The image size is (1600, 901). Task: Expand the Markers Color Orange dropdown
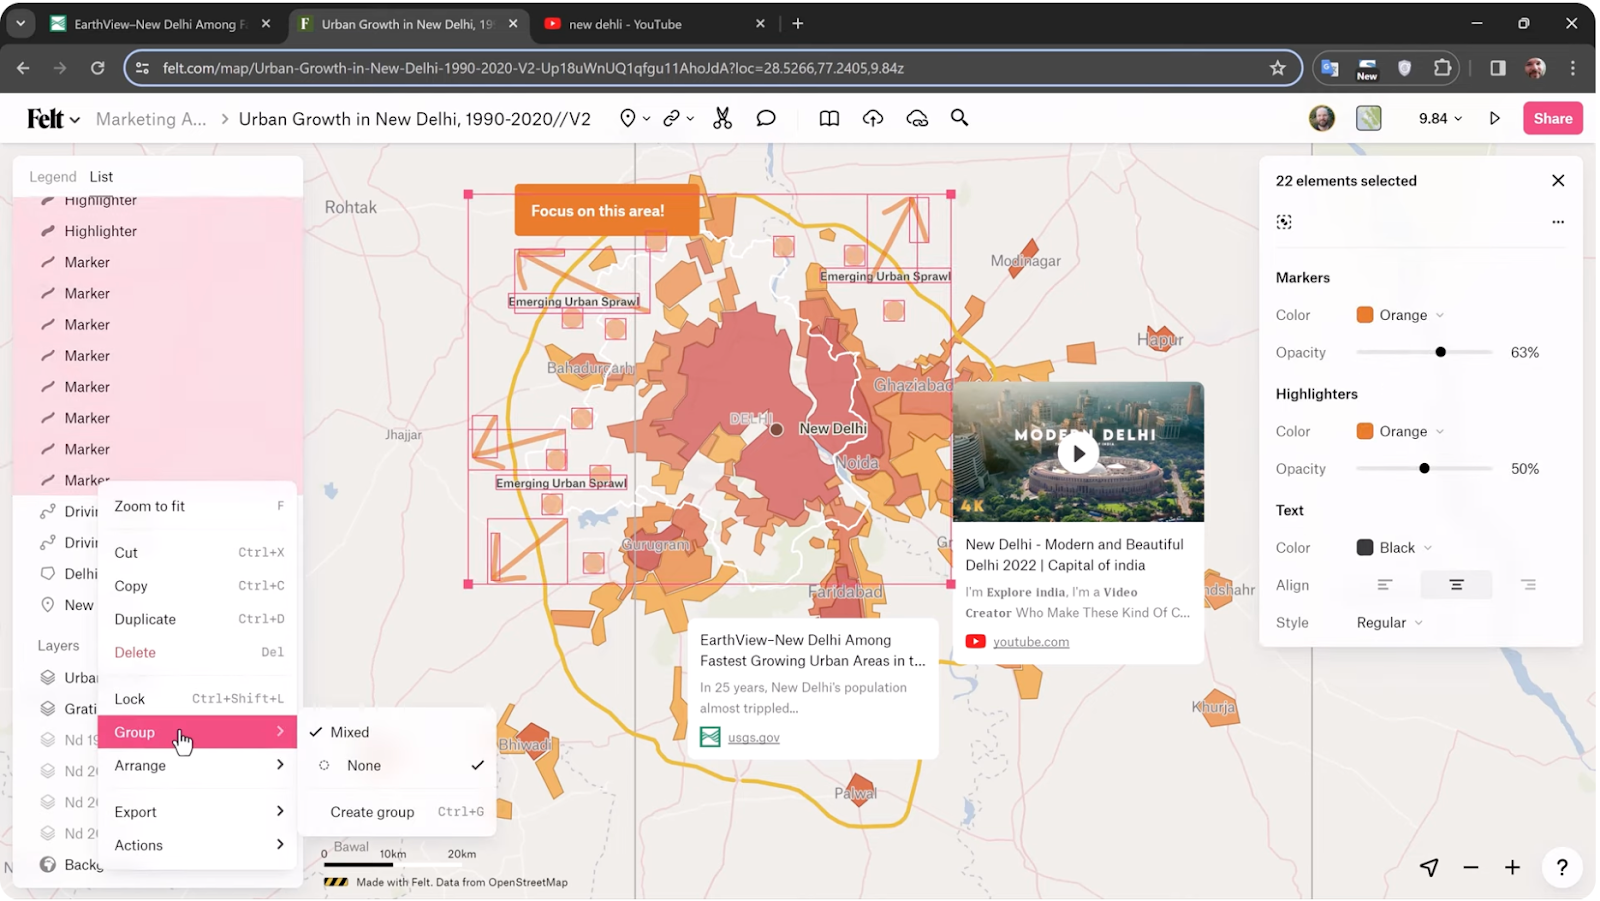point(1399,314)
